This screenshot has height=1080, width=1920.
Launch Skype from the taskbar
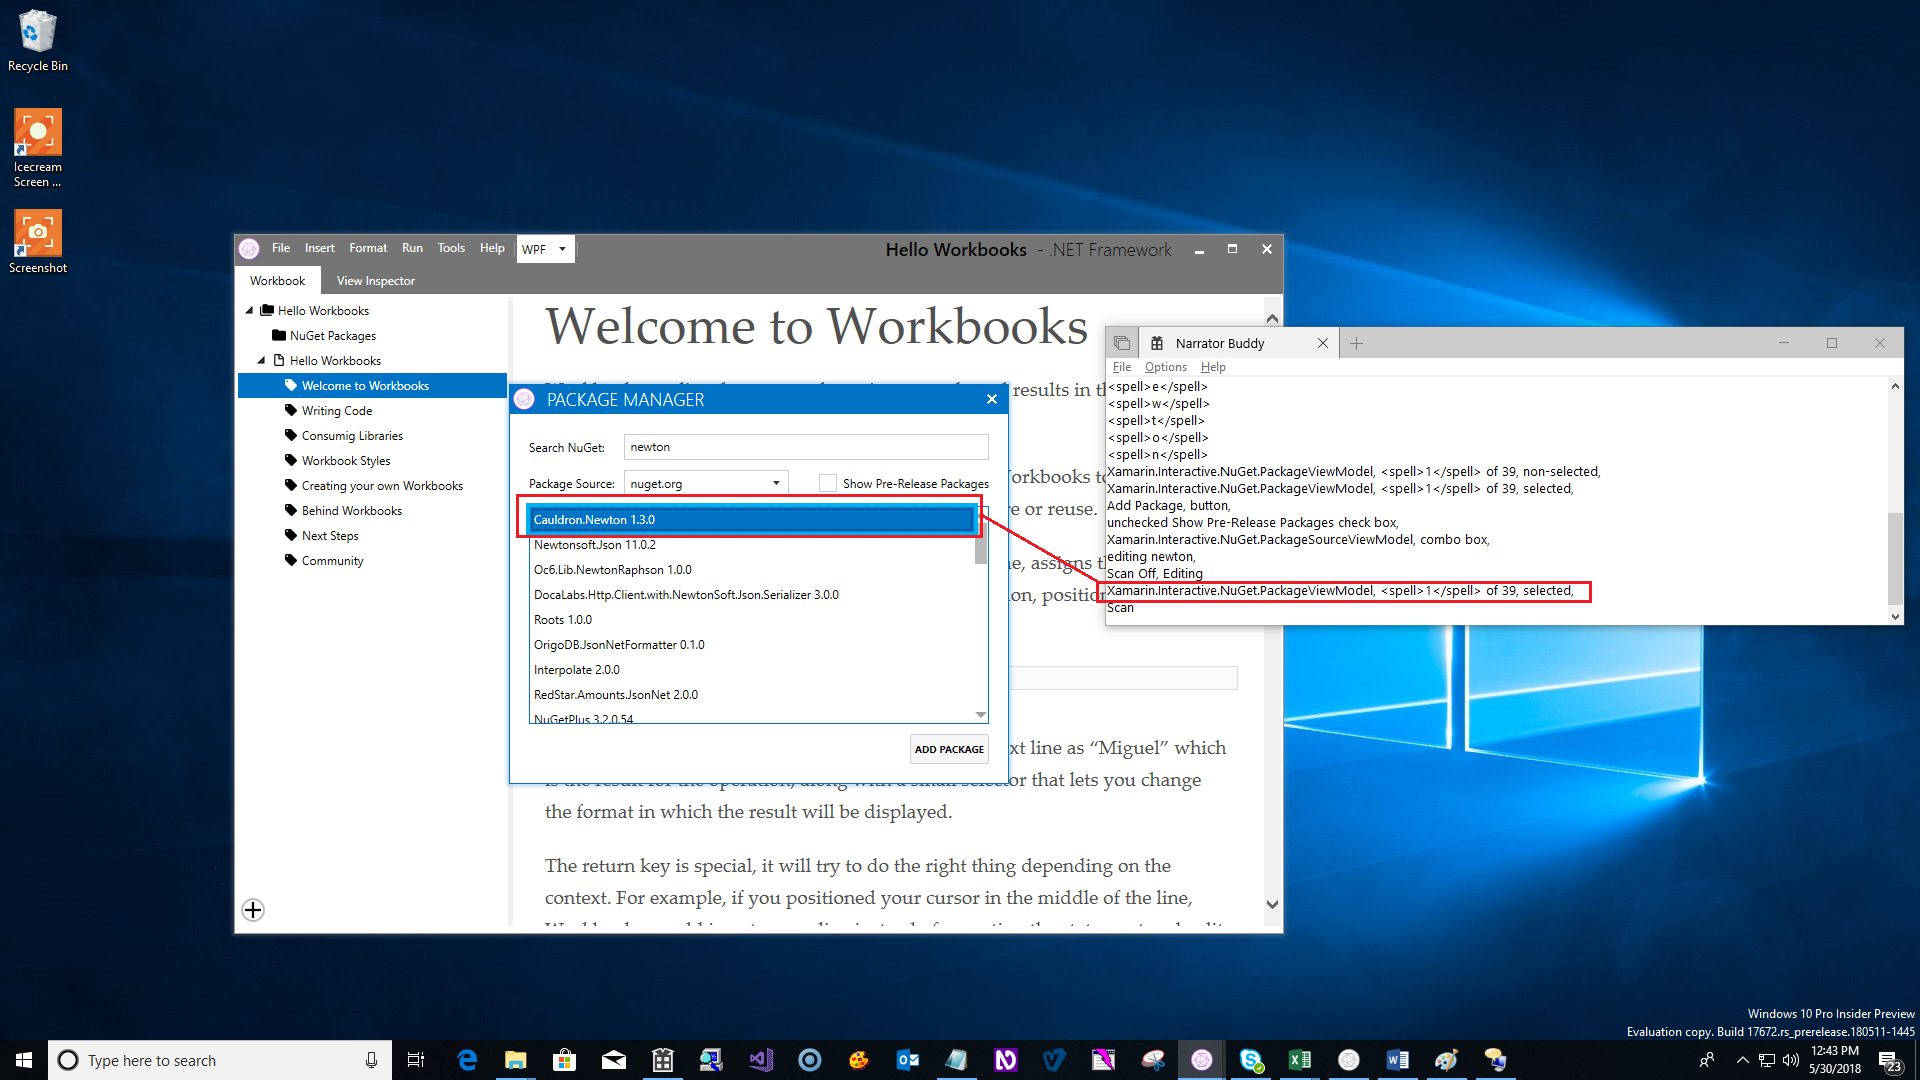[1250, 1059]
